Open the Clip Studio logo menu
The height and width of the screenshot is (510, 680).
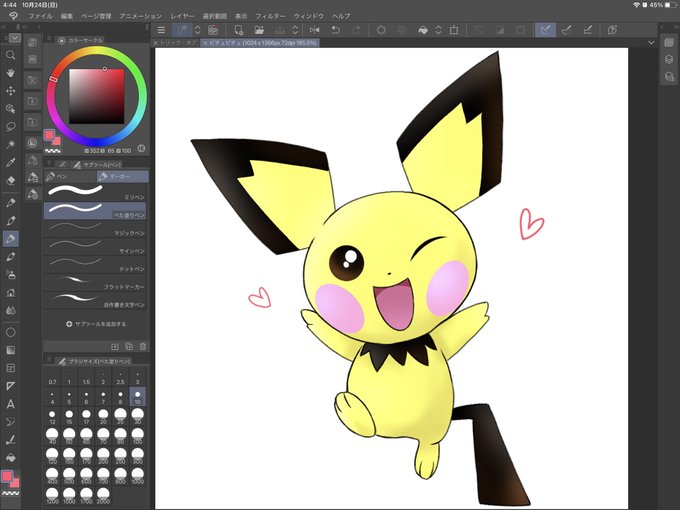(x=13, y=16)
